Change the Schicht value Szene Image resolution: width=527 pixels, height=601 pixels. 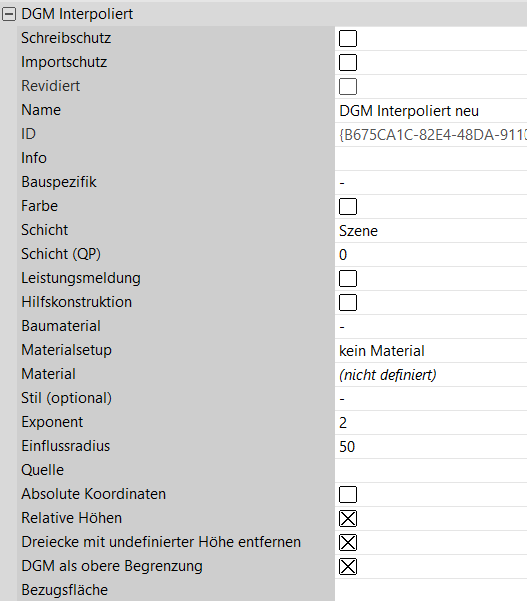click(431, 231)
